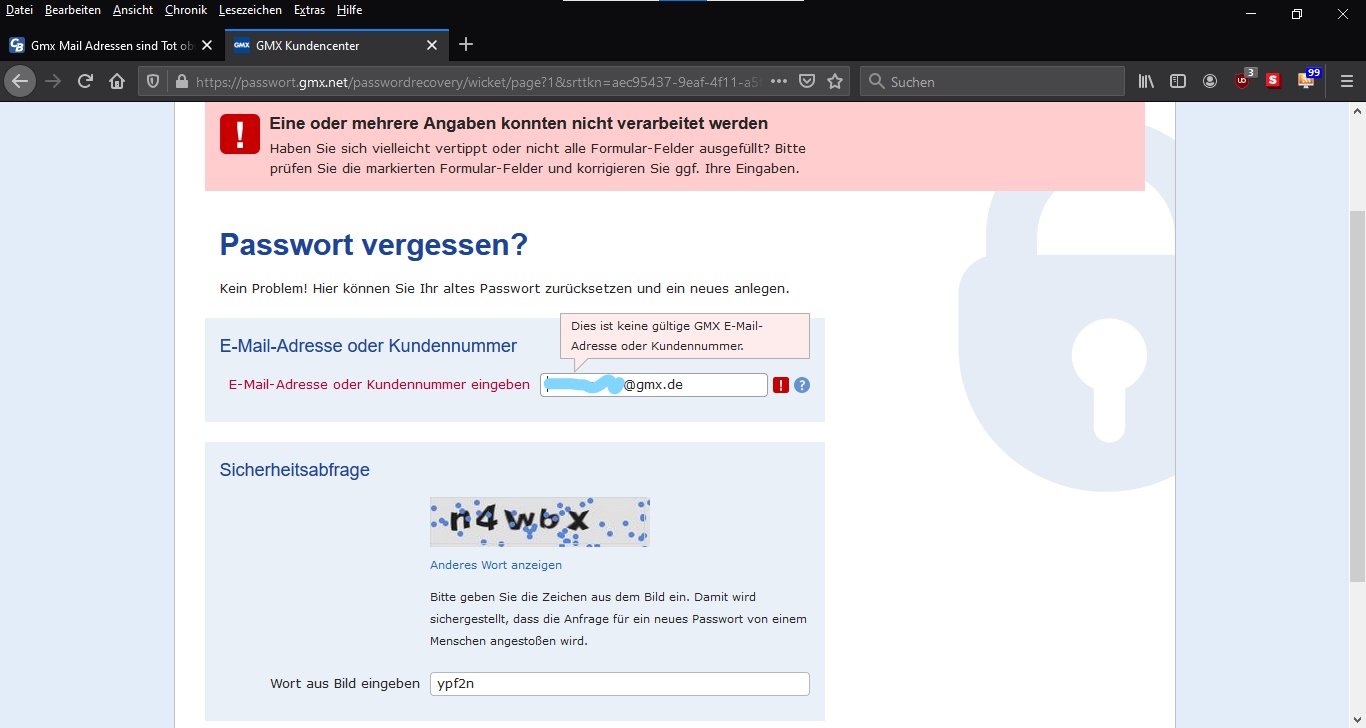
Task: Click the Passwort vergessen? heading
Action: (373, 244)
